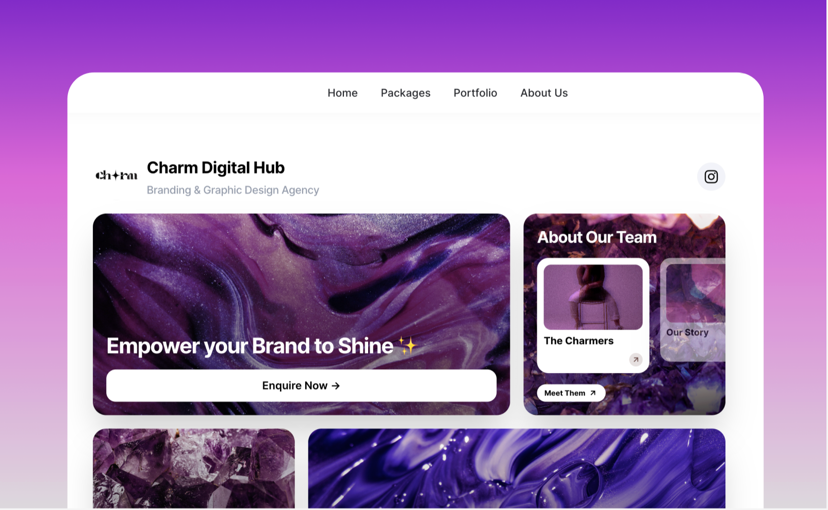The width and height of the screenshot is (828, 510).
Task: Click the Empower your Brand to Shine headline
Action: (x=250, y=346)
